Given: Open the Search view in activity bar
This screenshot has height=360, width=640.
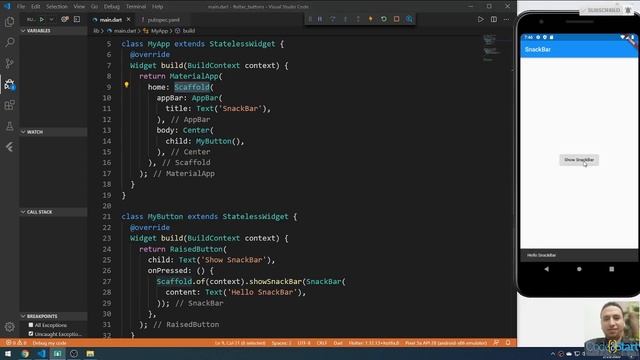Looking at the screenshot, I should (9, 42).
